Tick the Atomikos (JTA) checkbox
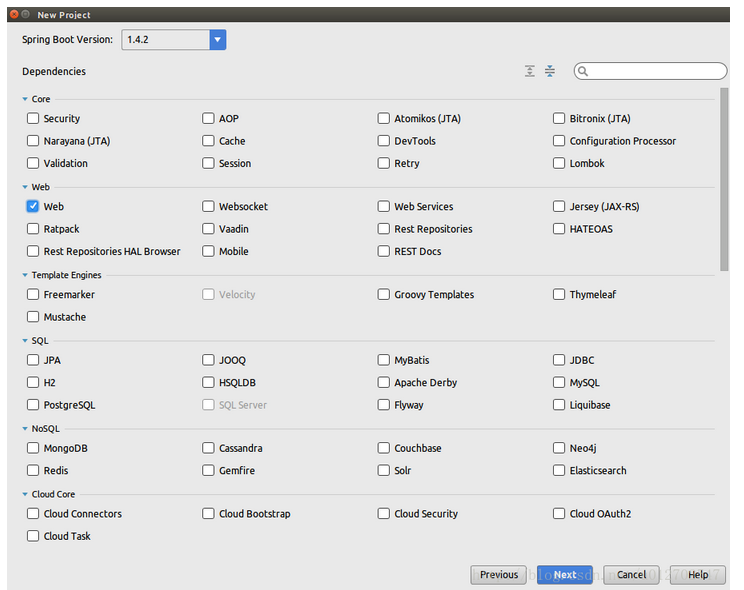 click(383, 118)
